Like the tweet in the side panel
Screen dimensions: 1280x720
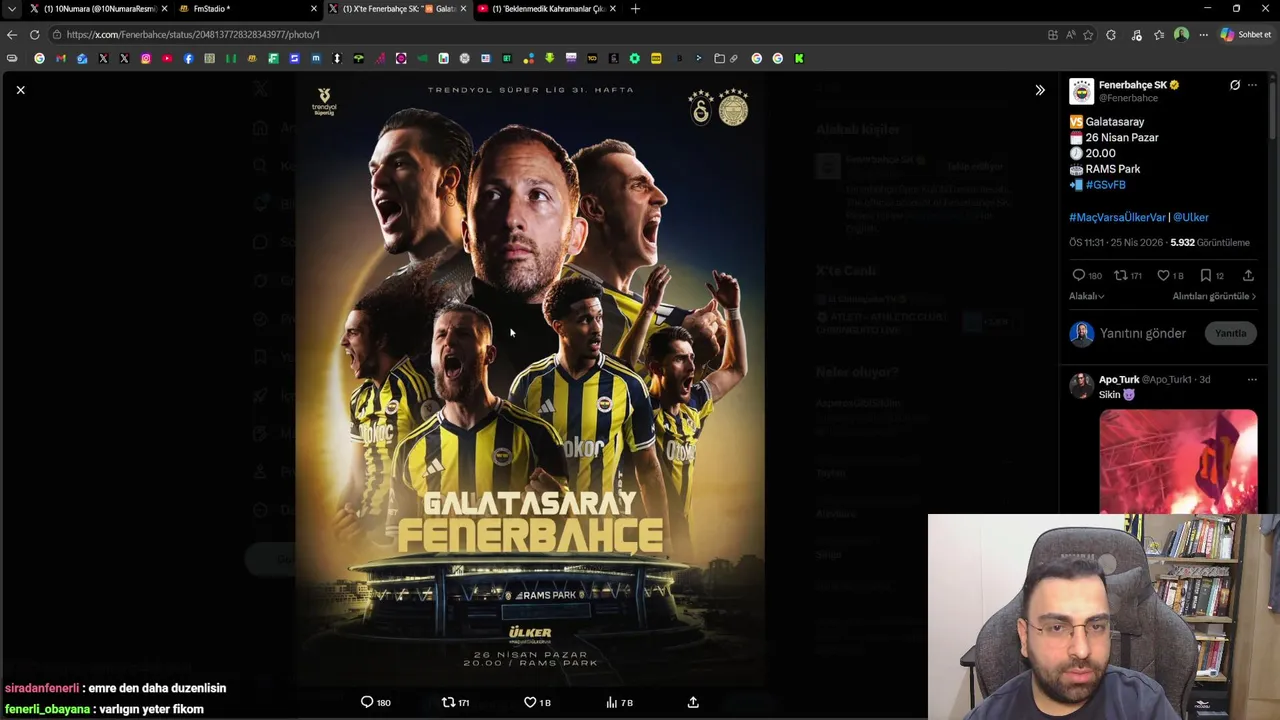(x=1163, y=275)
